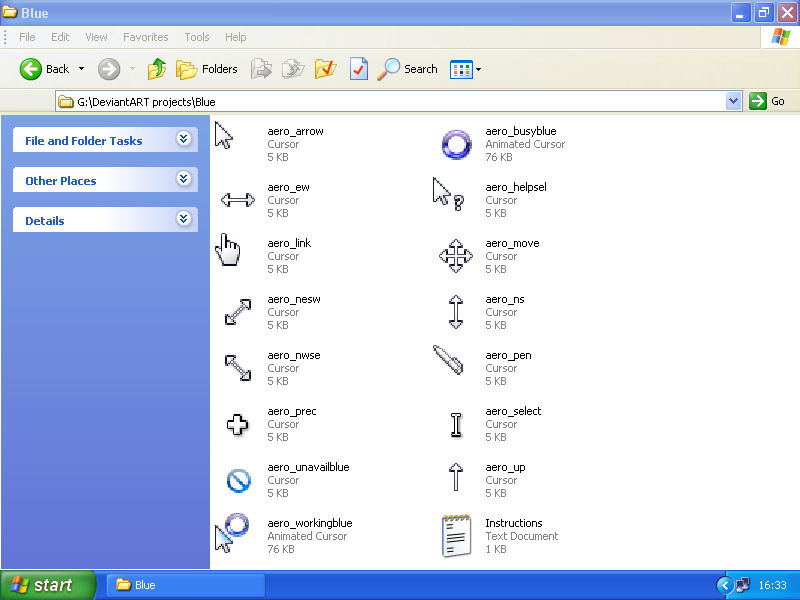
Task: Open the Start menu
Action: [45, 585]
